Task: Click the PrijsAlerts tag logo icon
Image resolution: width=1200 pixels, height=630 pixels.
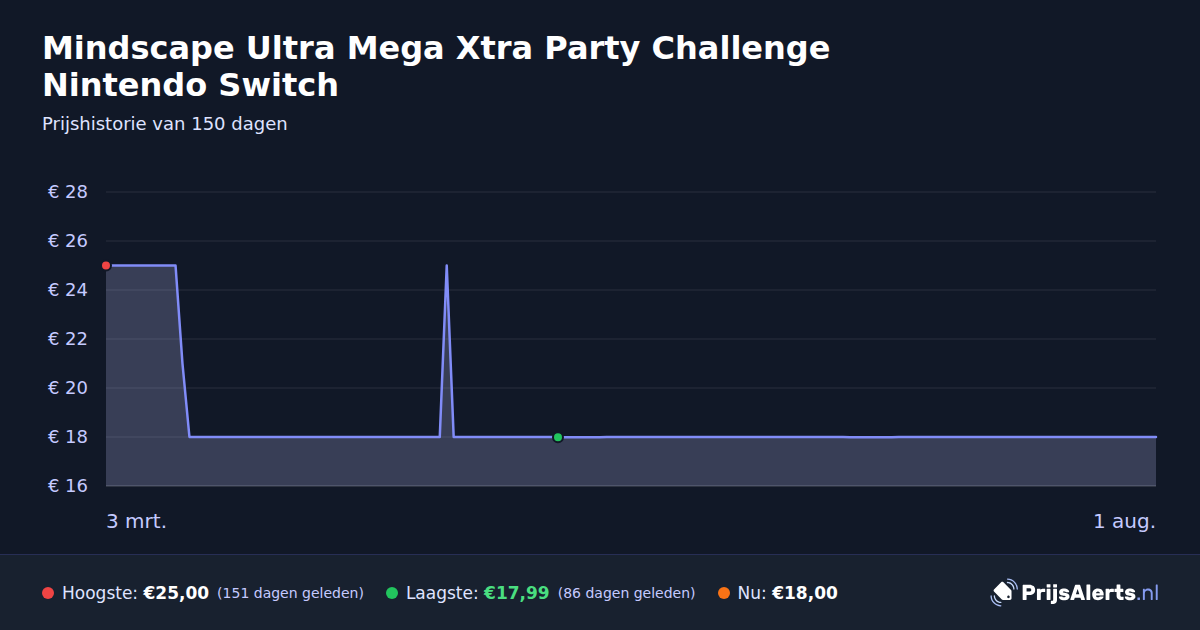Action: point(1003,593)
